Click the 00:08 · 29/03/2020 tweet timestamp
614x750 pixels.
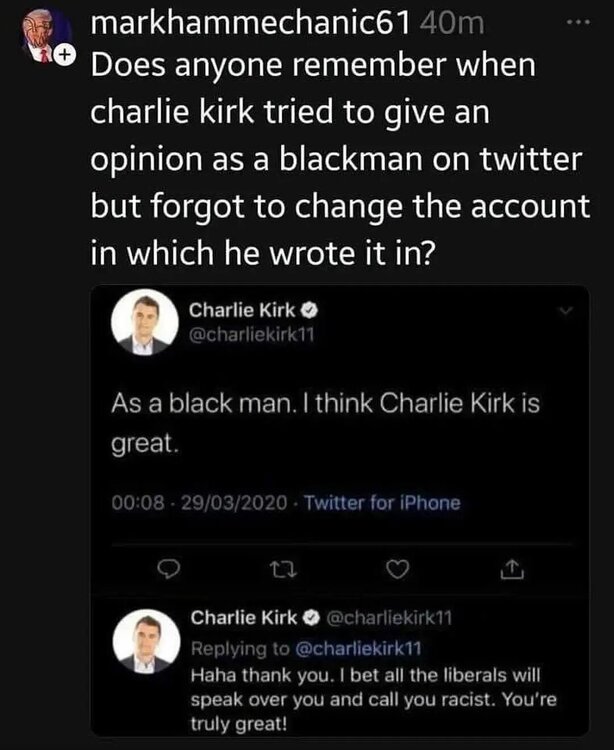click(x=198, y=502)
